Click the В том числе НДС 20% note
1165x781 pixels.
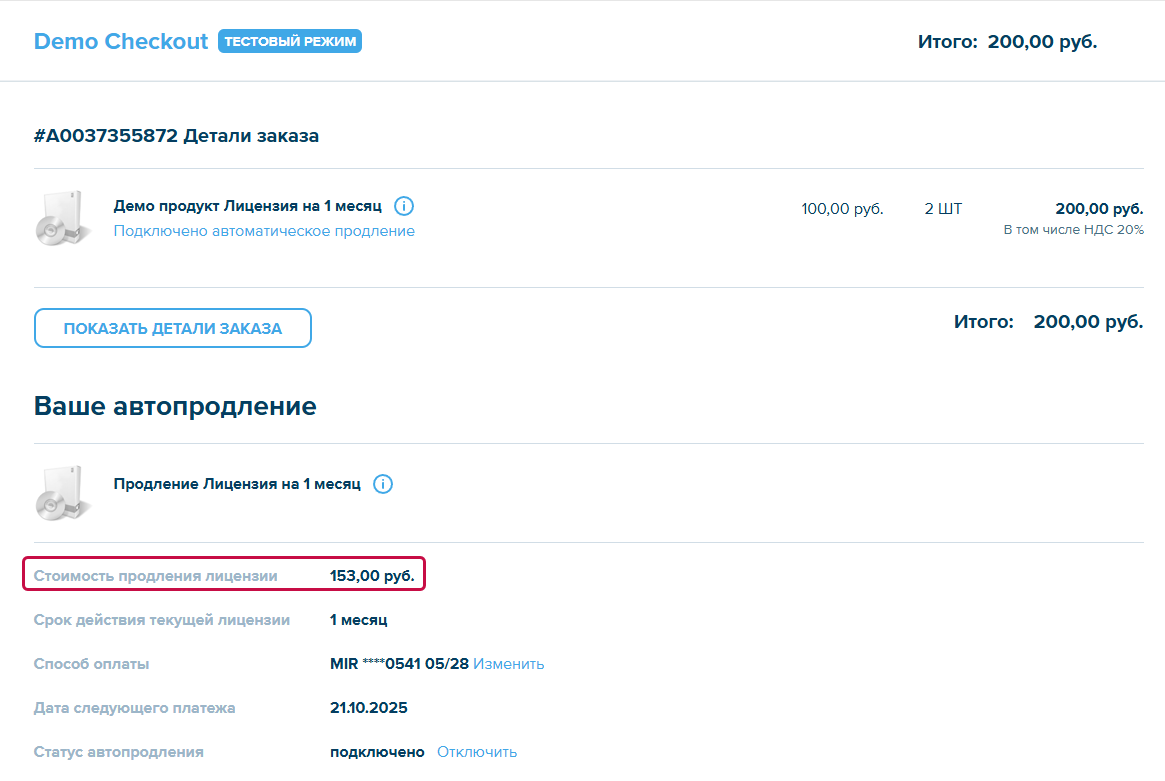[x=1073, y=230]
